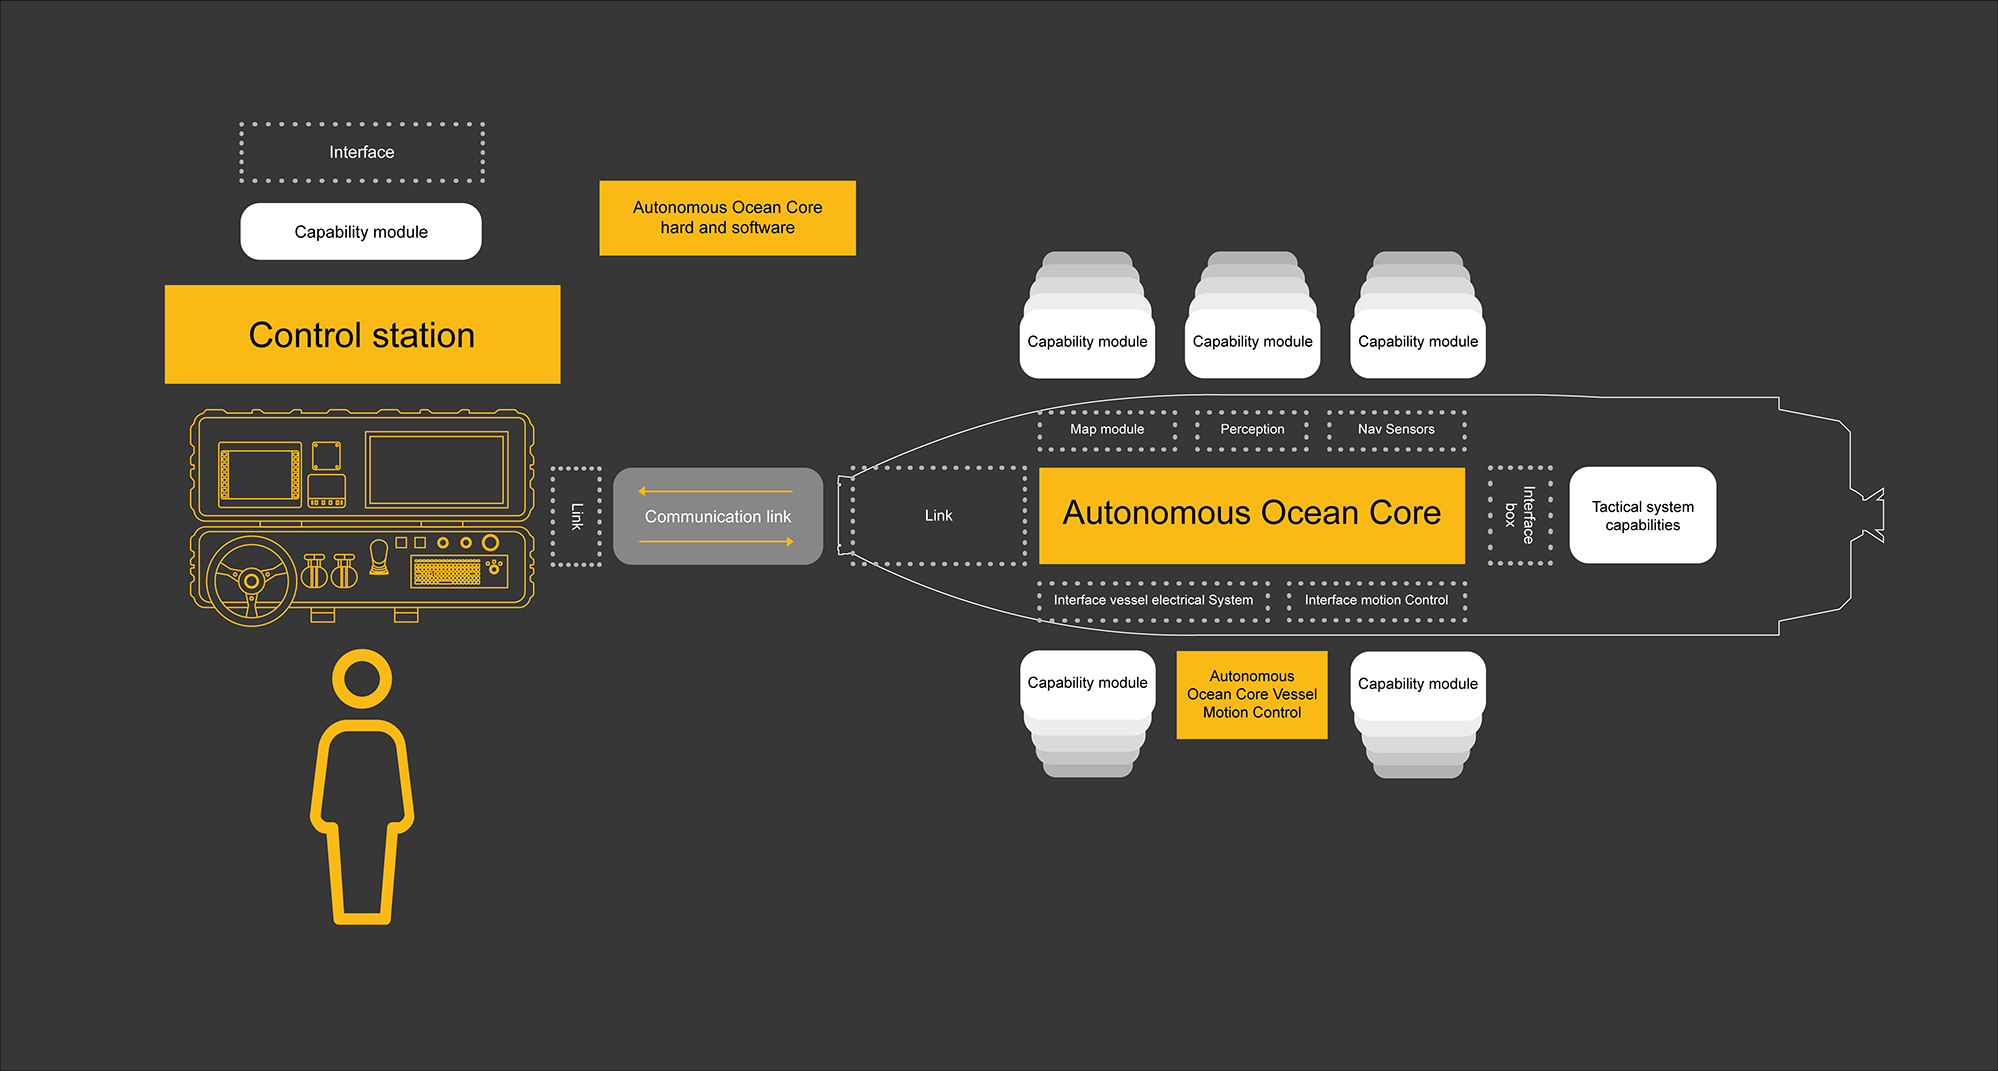Open Tactical system capabilities
The image size is (1998, 1071).
(x=1642, y=515)
